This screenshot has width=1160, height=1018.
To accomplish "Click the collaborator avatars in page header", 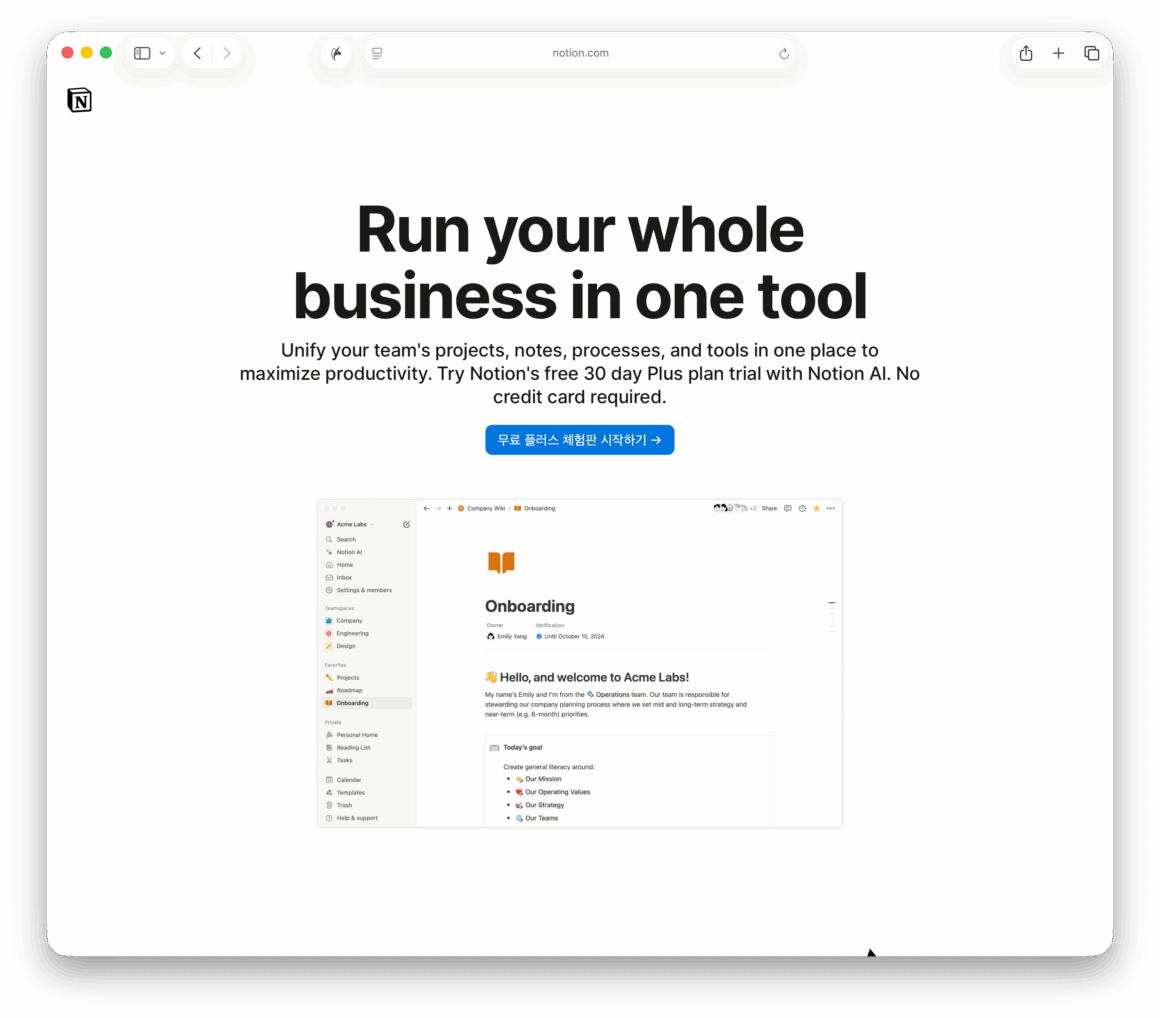I will [730, 508].
